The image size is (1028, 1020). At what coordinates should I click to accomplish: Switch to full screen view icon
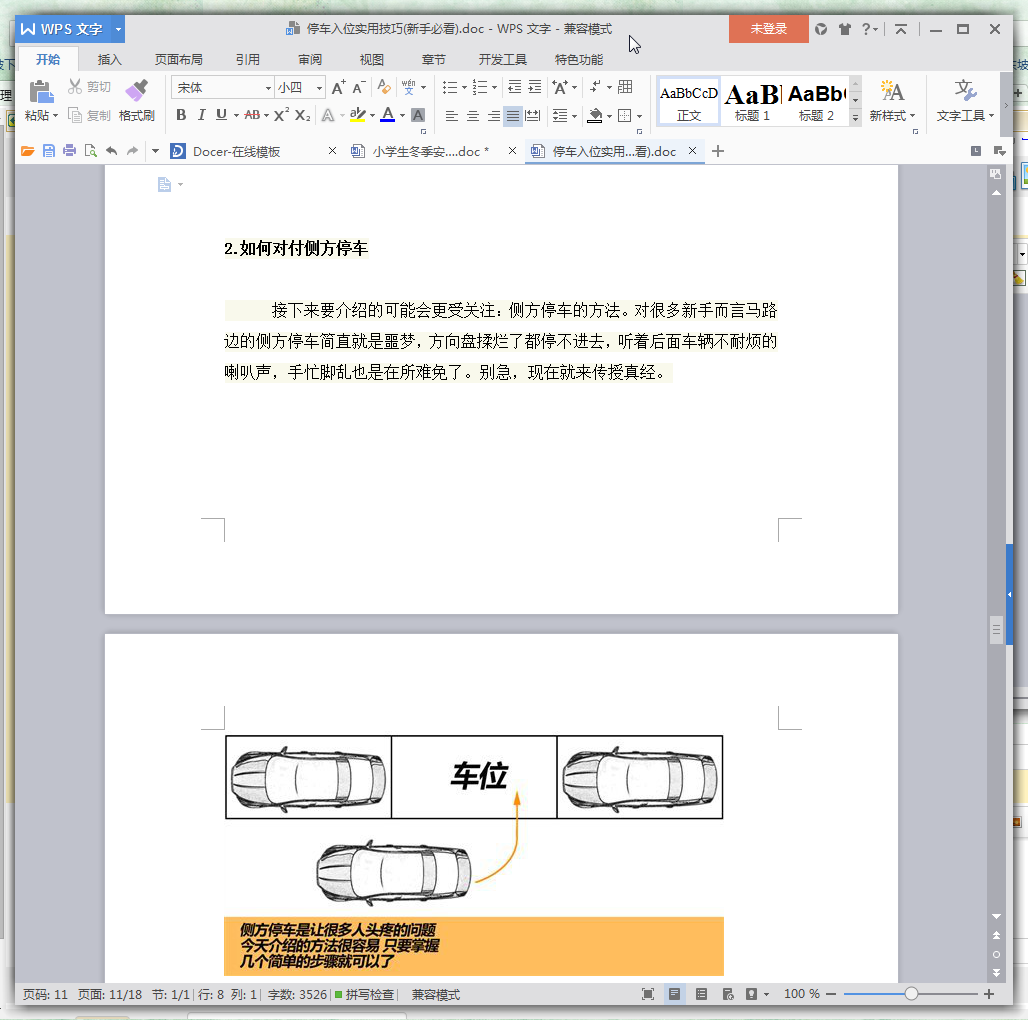pos(648,994)
